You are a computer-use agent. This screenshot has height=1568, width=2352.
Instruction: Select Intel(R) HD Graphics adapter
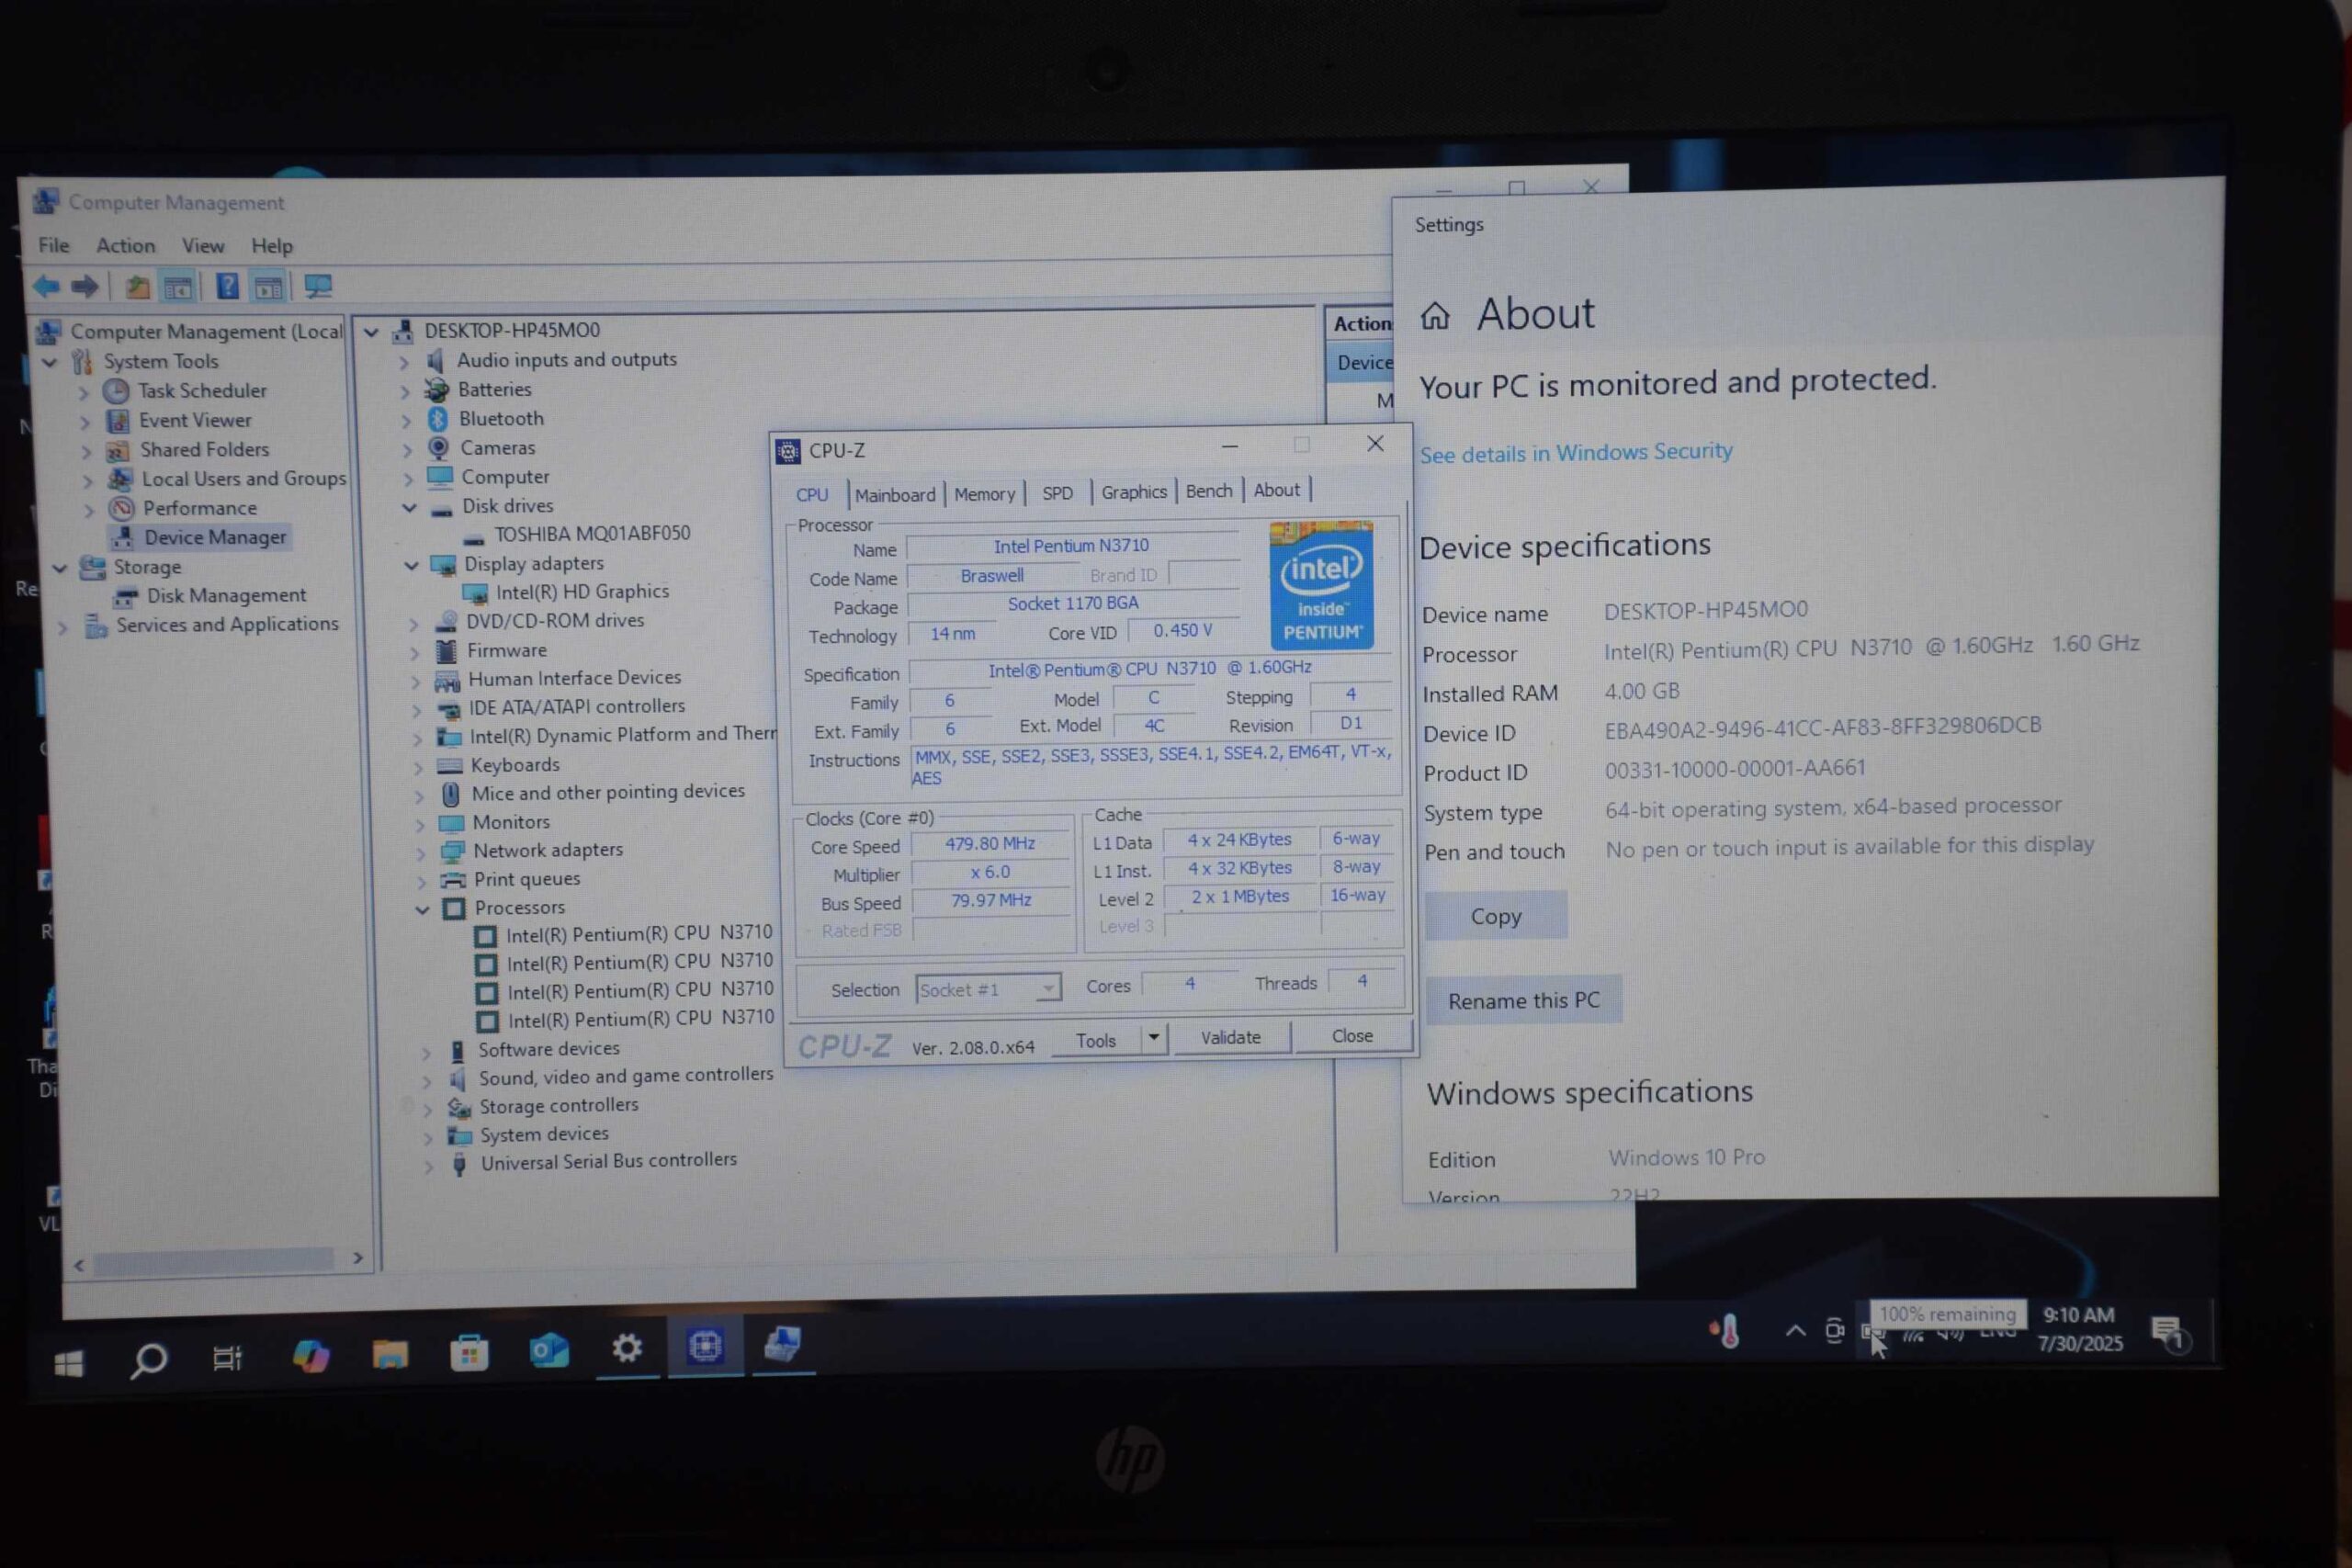coord(582,592)
